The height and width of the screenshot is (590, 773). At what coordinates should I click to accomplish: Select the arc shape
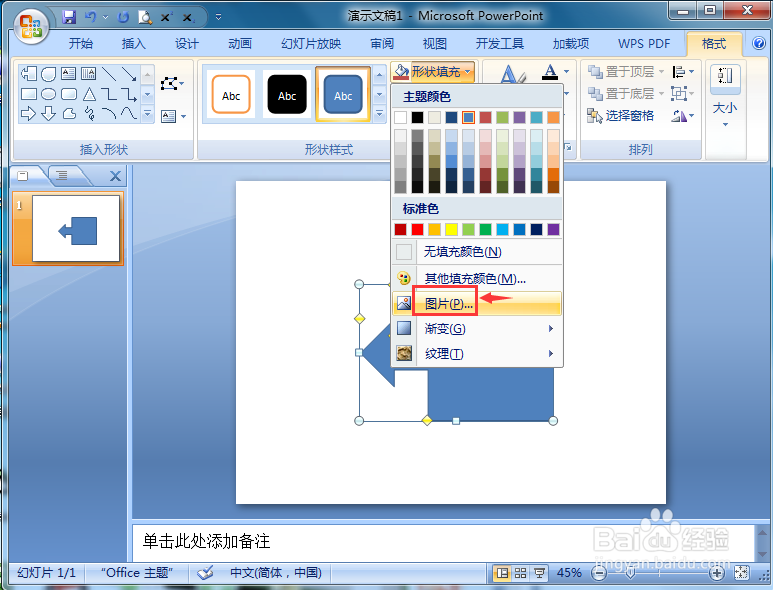pyautogui.click(x=108, y=114)
